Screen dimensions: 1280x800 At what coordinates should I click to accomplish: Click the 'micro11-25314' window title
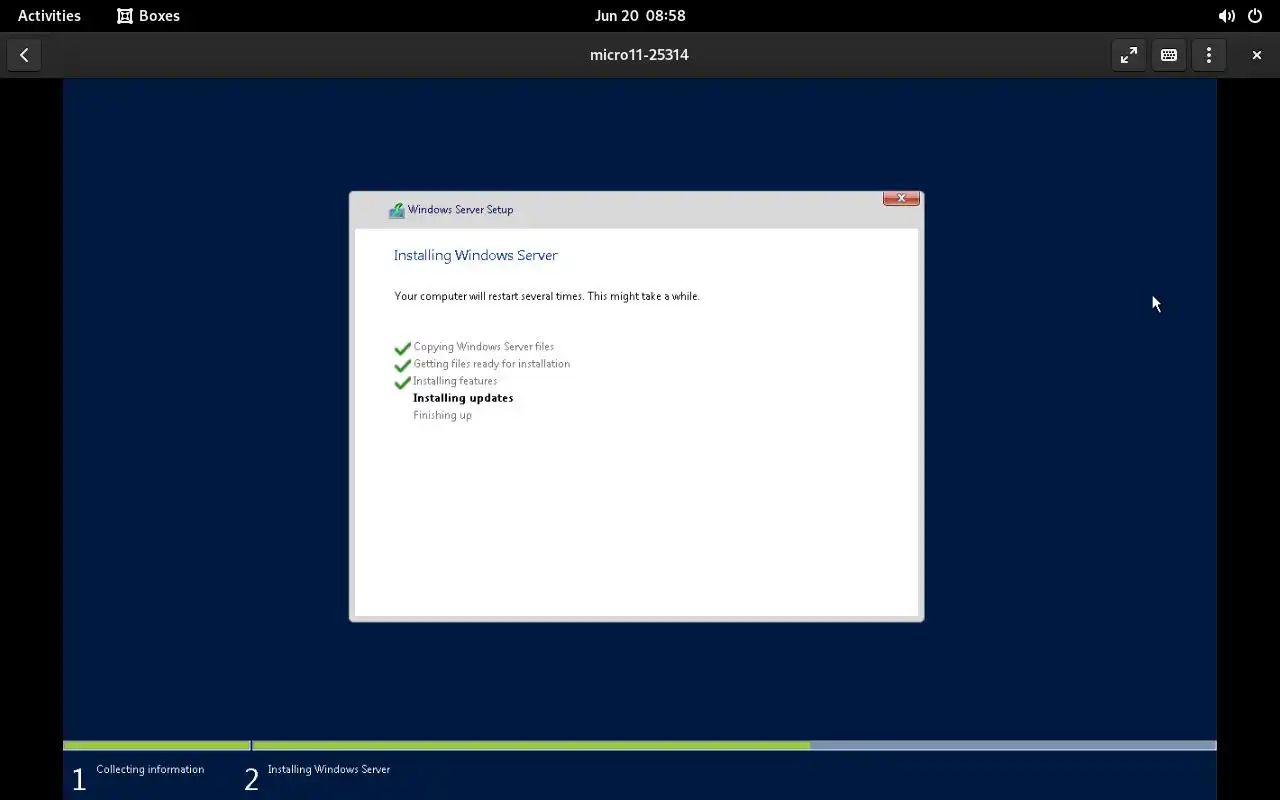pyautogui.click(x=640, y=55)
